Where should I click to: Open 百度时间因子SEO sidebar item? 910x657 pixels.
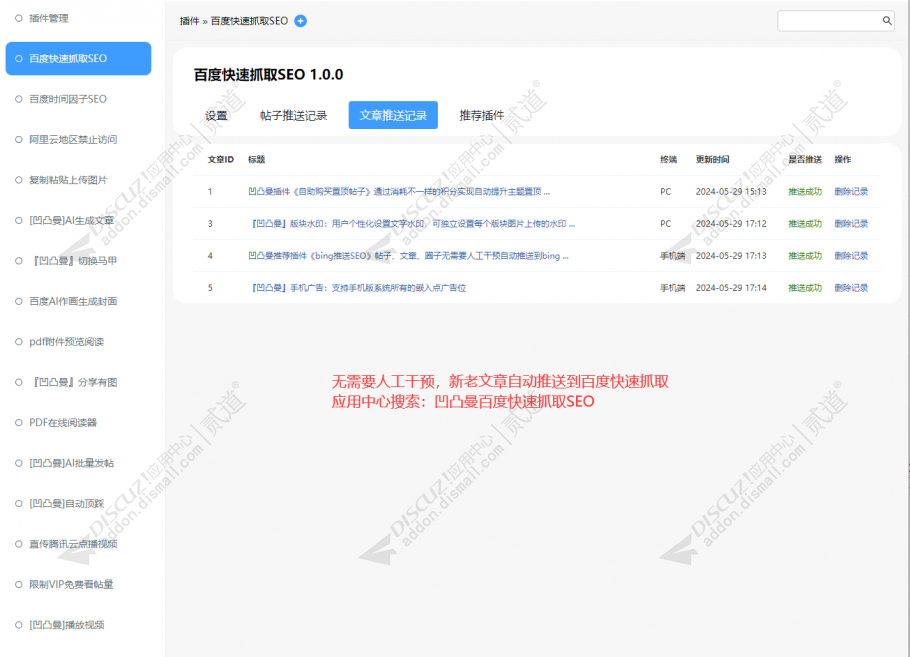pos(68,99)
